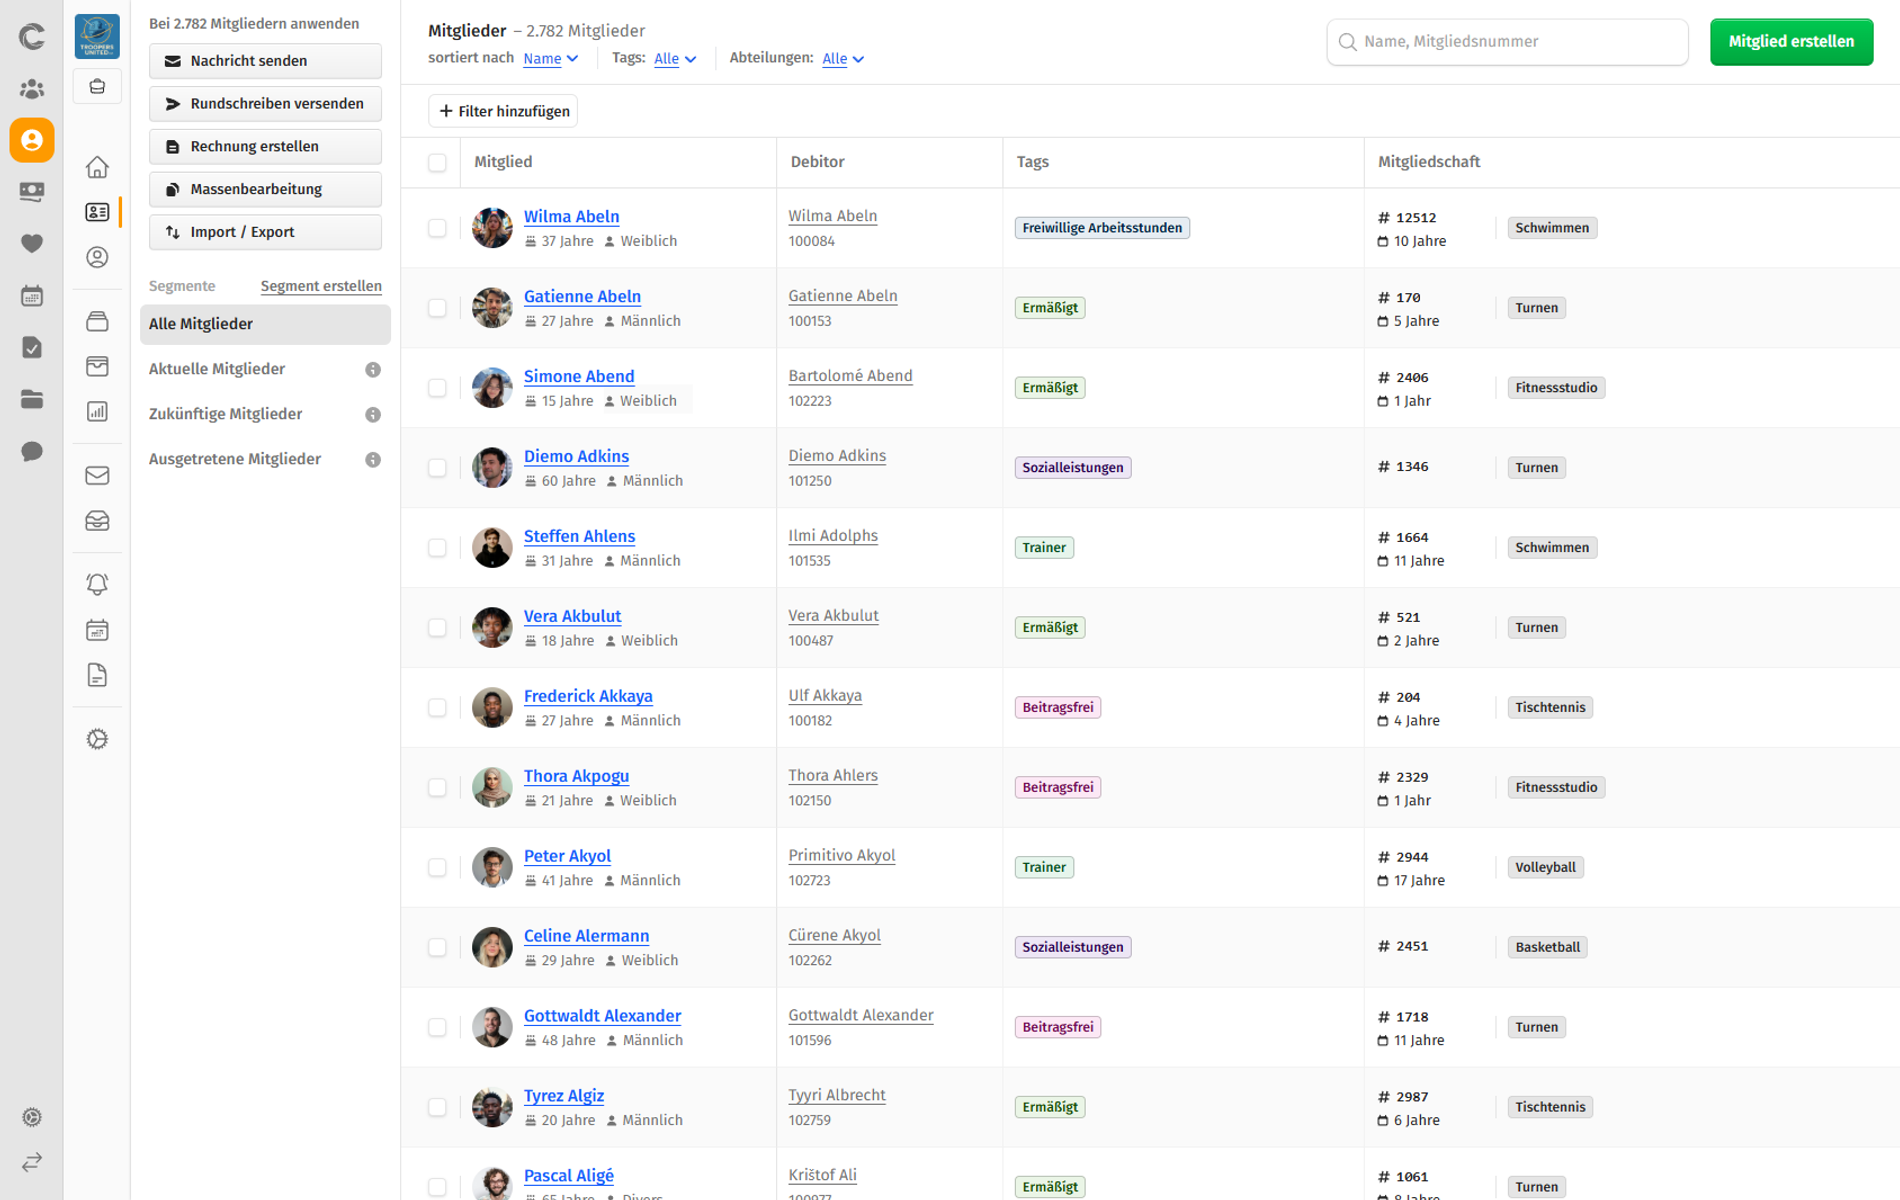Viewport: 1900px width, 1200px height.
Task: Open Simone Abend's member profile link
Action: coord(579,376)
